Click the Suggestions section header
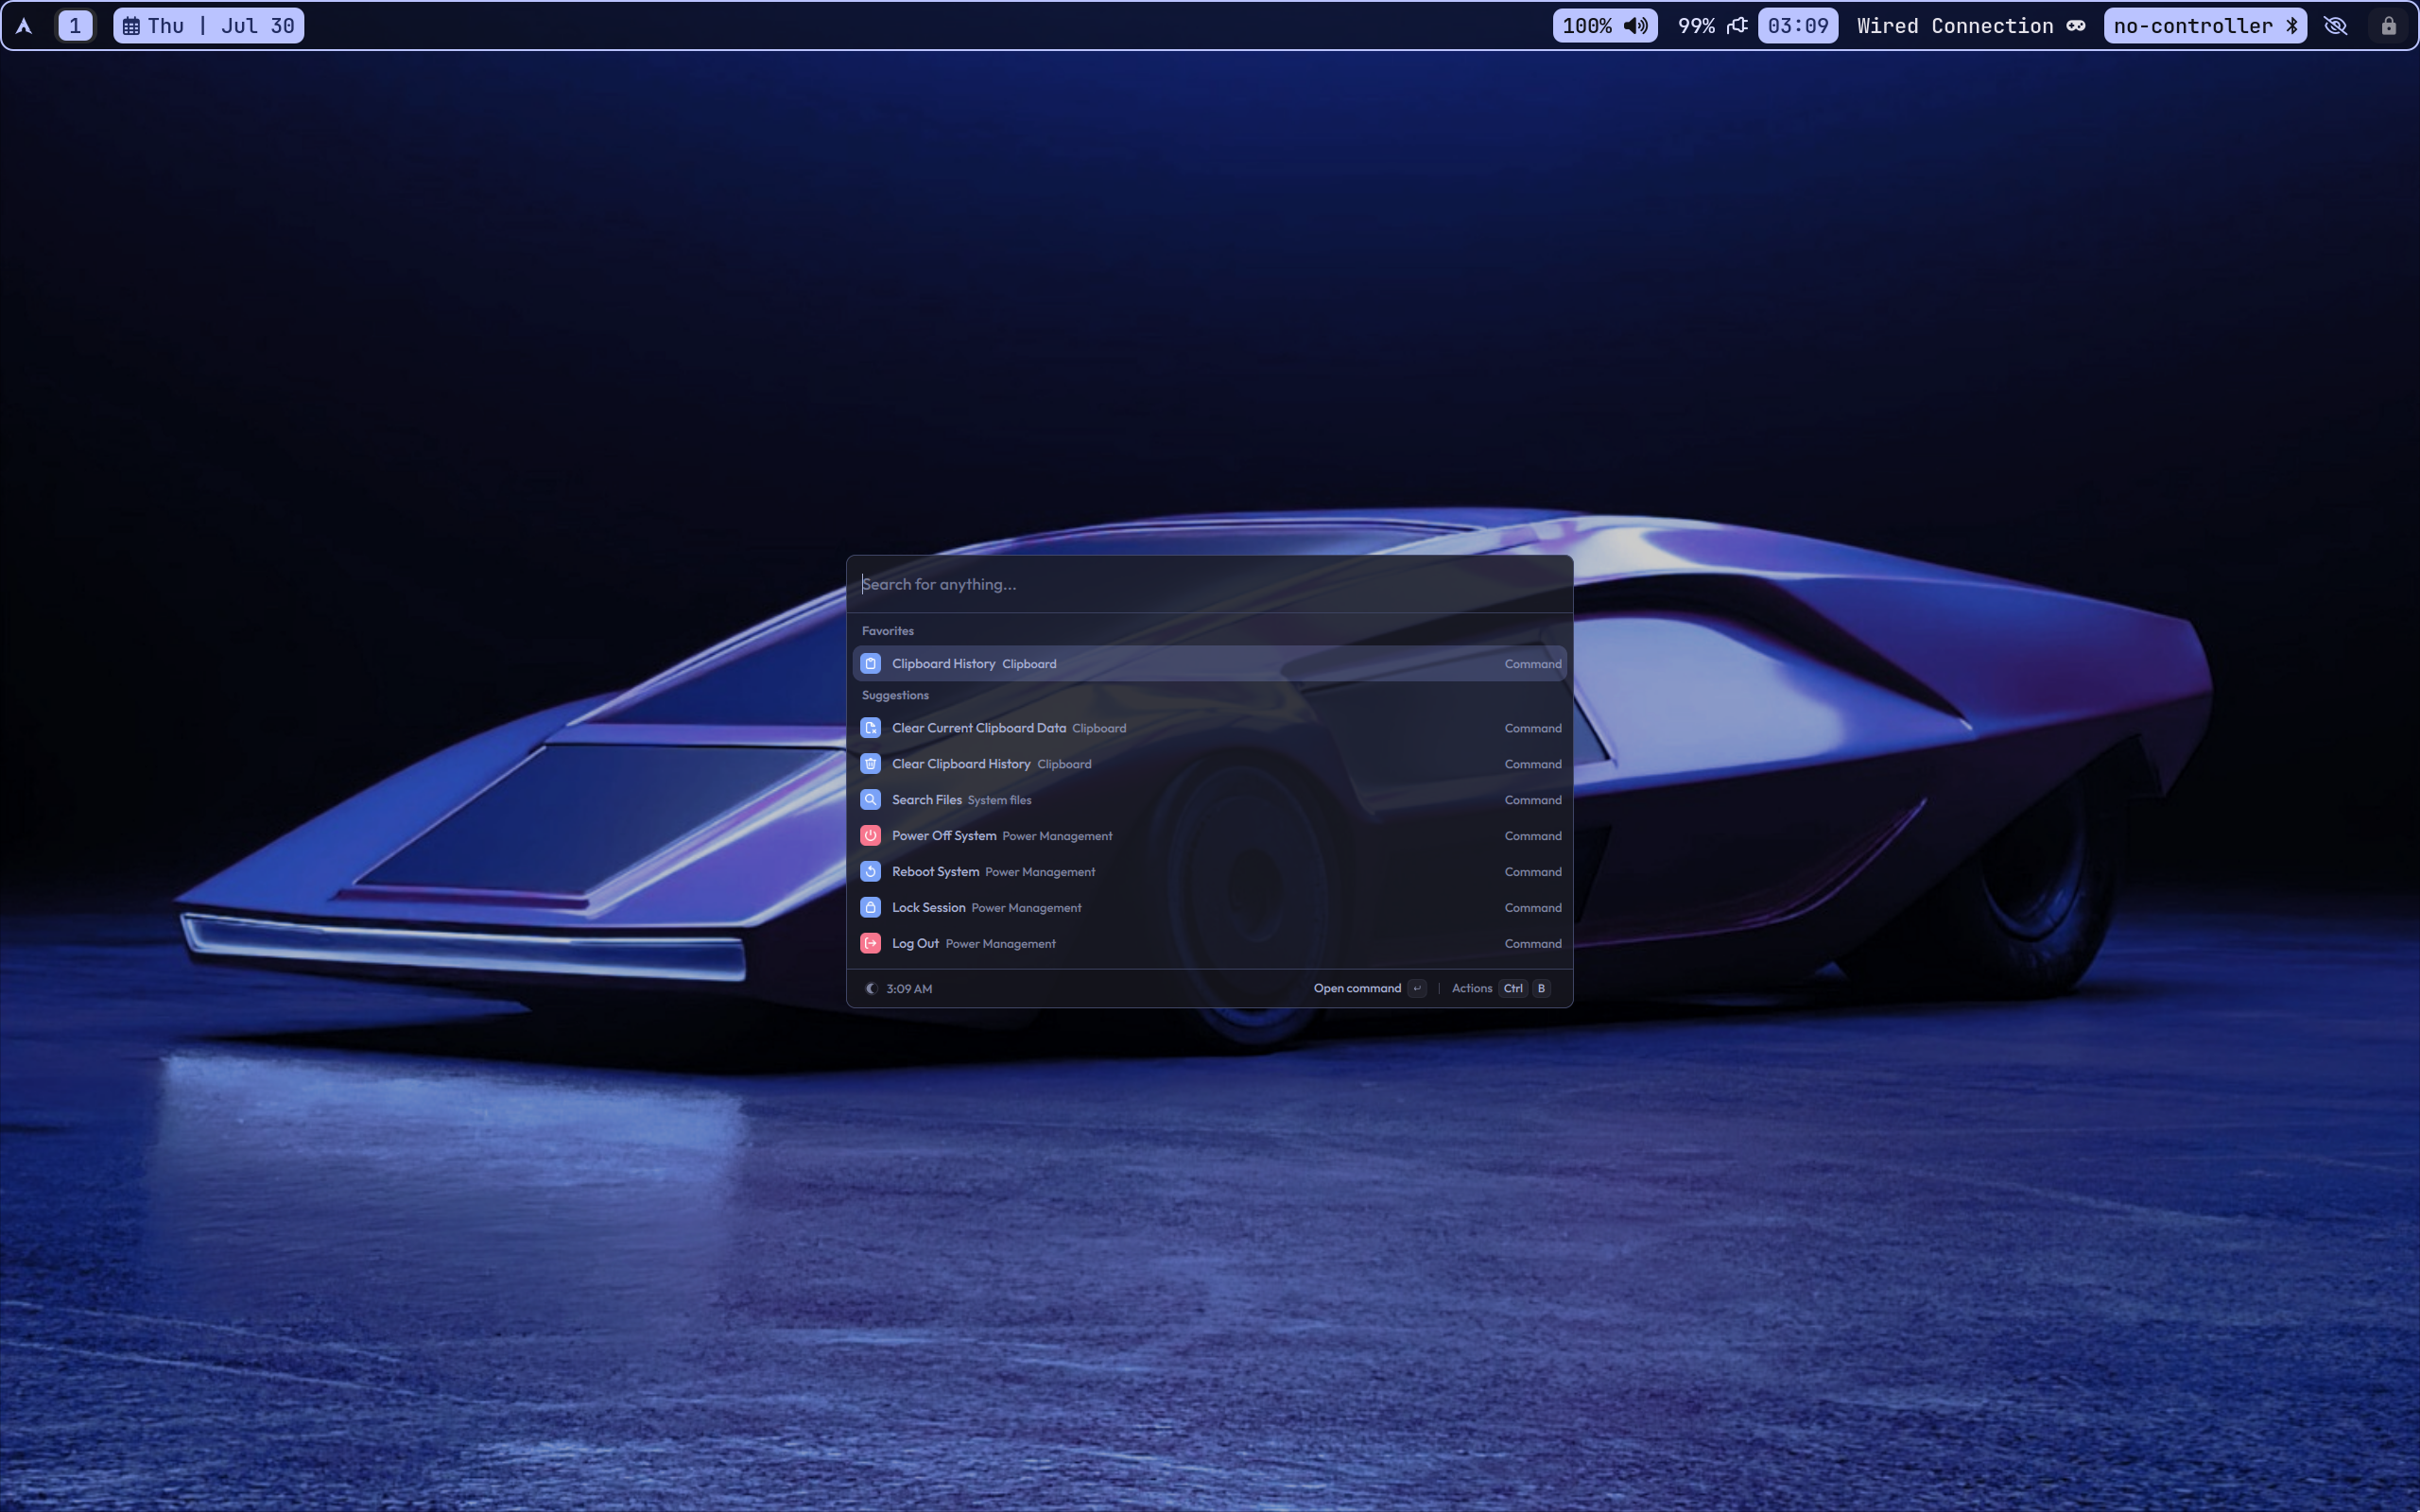Image resolution: width=2420 pixels, height=1512 pixels. (x=895, y=695)
